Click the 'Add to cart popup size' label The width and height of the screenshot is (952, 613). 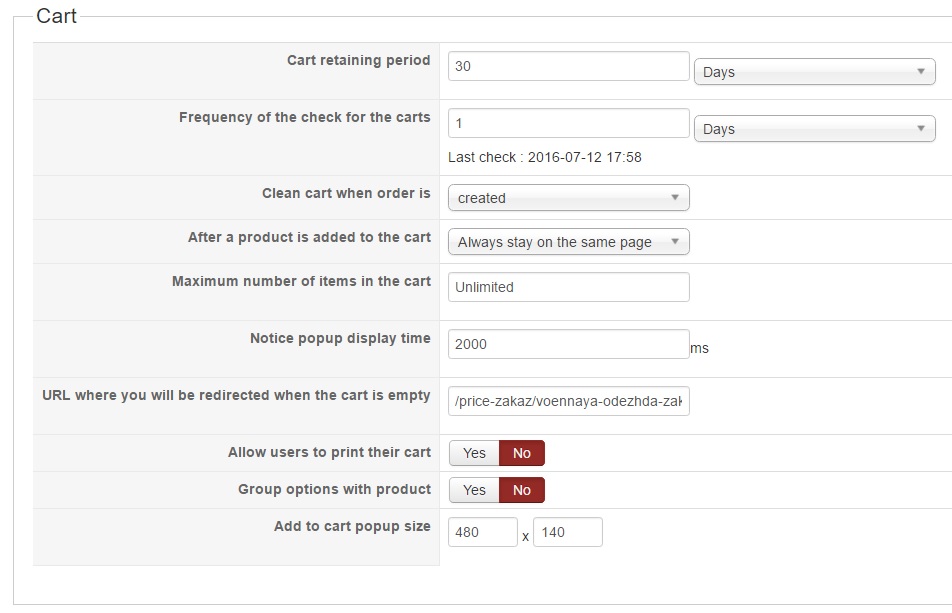(352, 526)
